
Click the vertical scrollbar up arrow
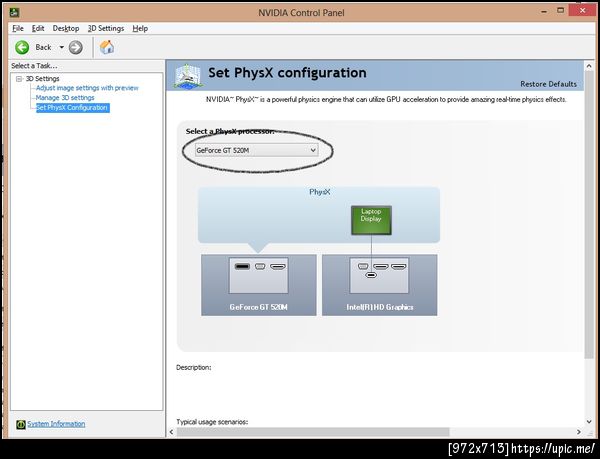(x=589, y=66)
